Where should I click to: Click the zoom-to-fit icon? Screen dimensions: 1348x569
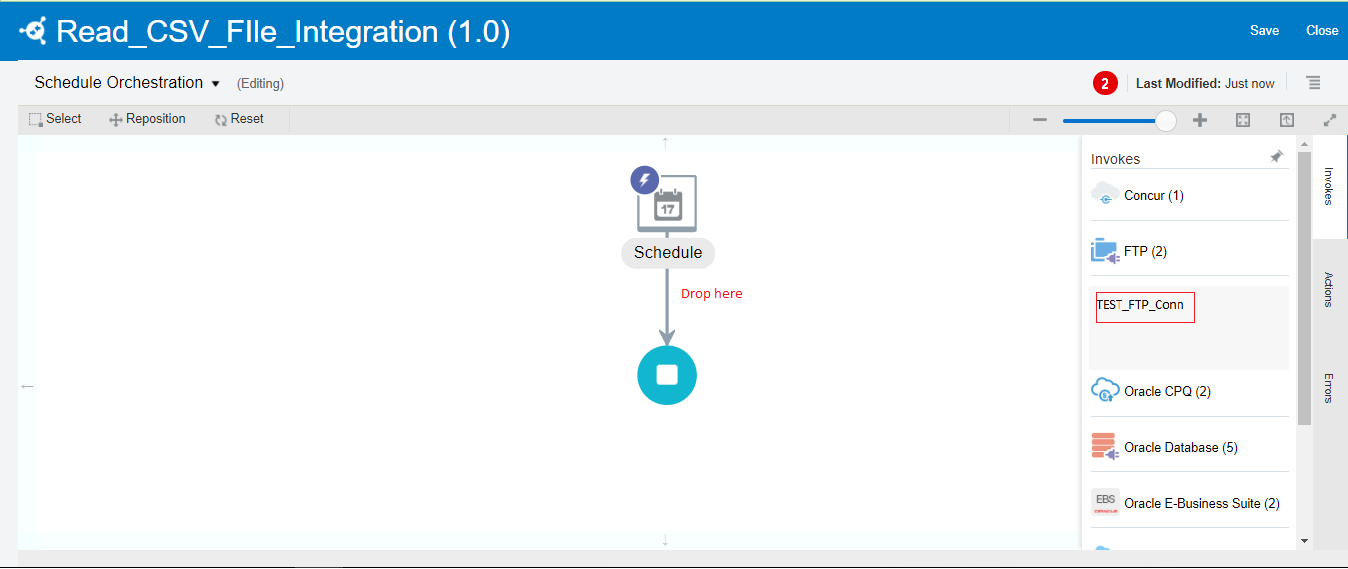1243,120
